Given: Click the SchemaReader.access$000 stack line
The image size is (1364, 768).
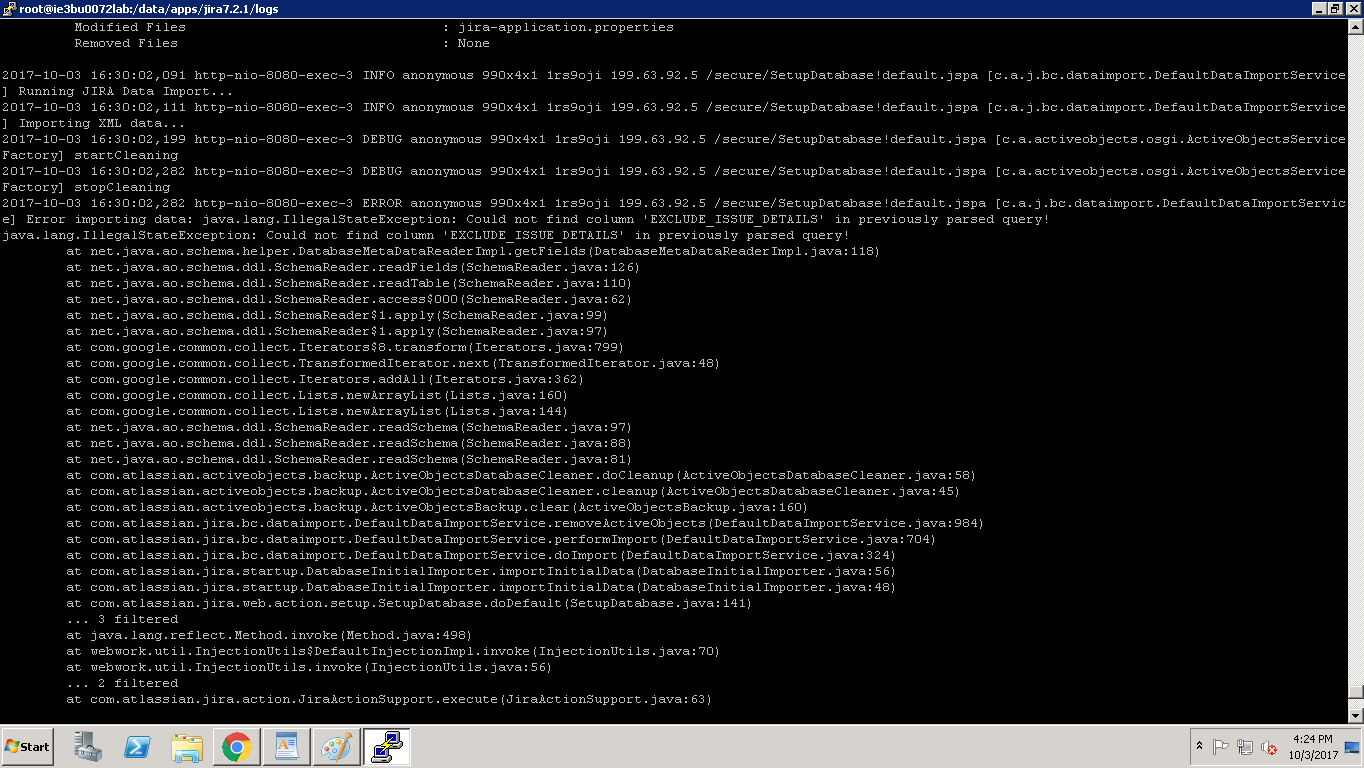Looking at the screenshot, I should tap(349, 299).
